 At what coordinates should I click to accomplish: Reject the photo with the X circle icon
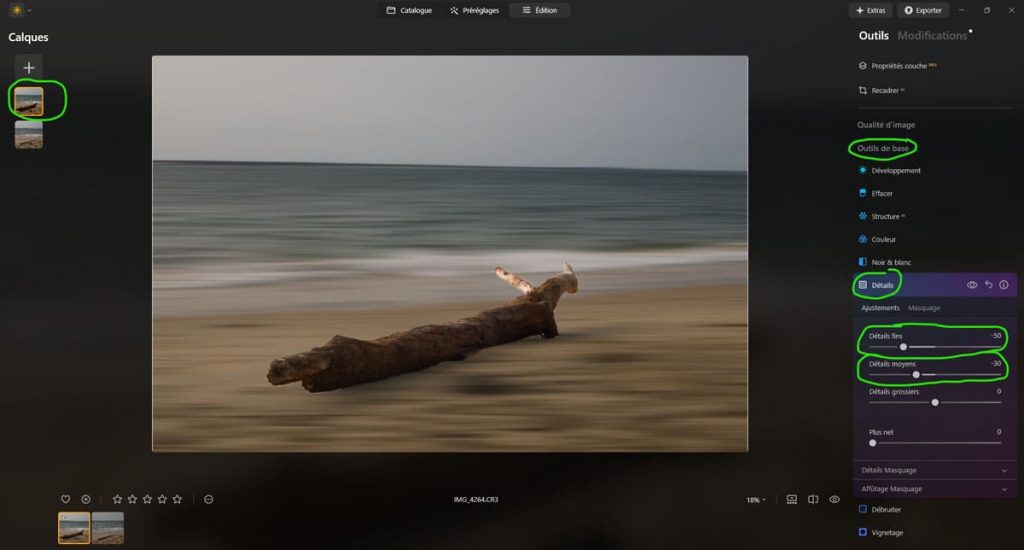point(86,499)
